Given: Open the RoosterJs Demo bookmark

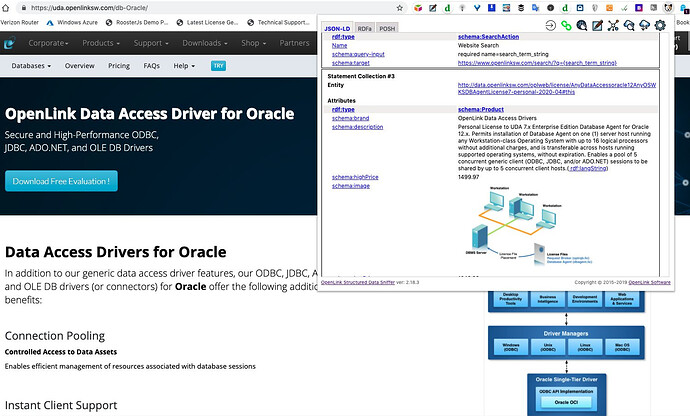Looking at the screenshot, I should pos(137,22).
